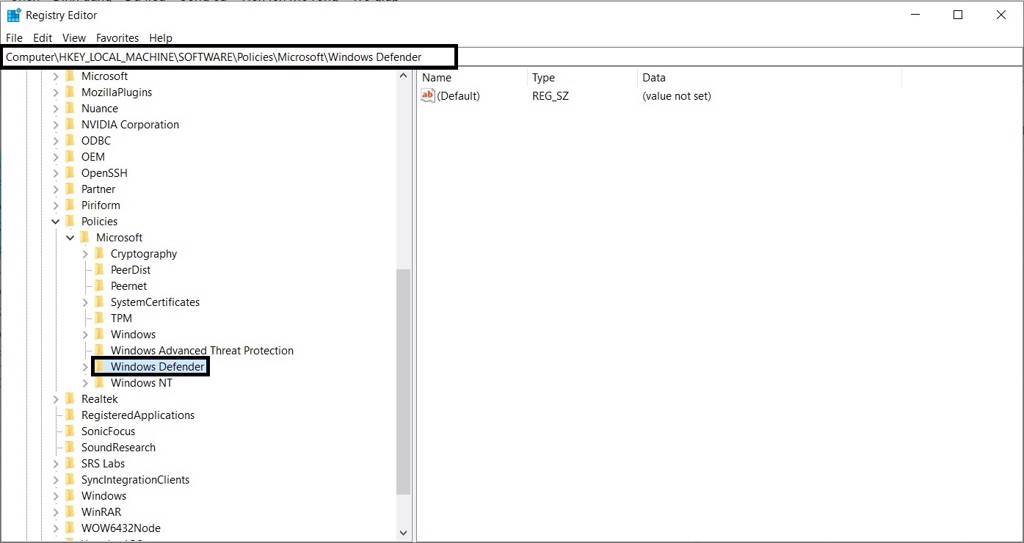Image resolution: width=1024 pixels, height=543 pixels.
Task: Select the NVIDIA Corporation tree key
Action: pyautogui.click(x=130, y=125)
